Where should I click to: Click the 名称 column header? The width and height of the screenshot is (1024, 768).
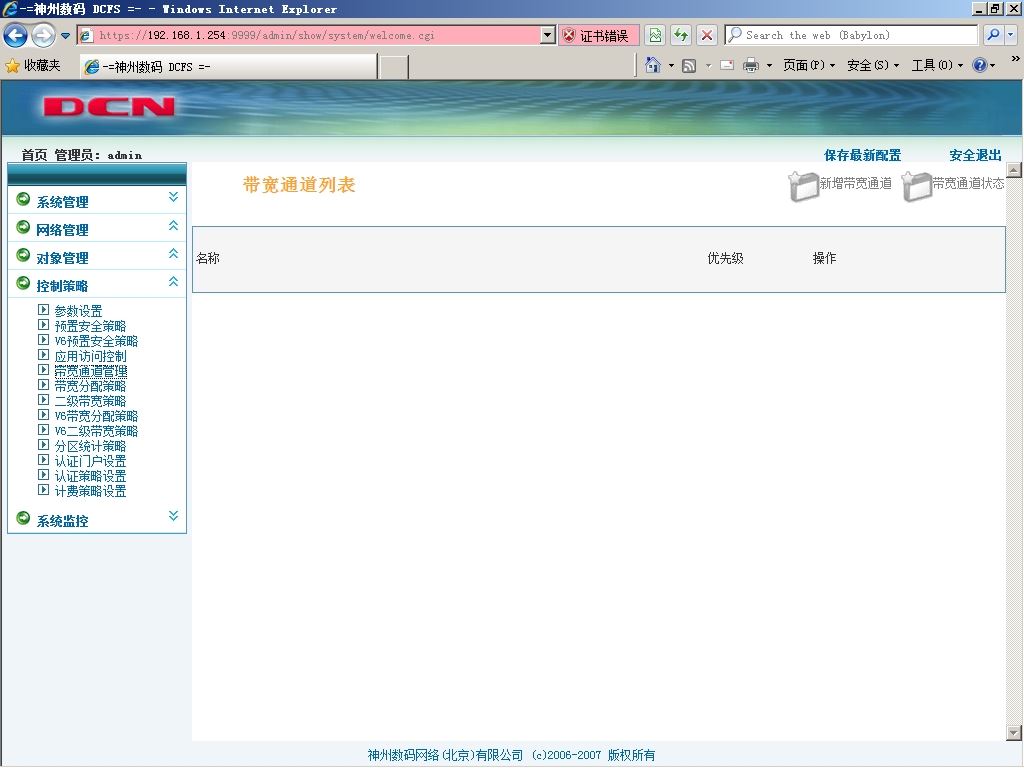tap(208, 258)
